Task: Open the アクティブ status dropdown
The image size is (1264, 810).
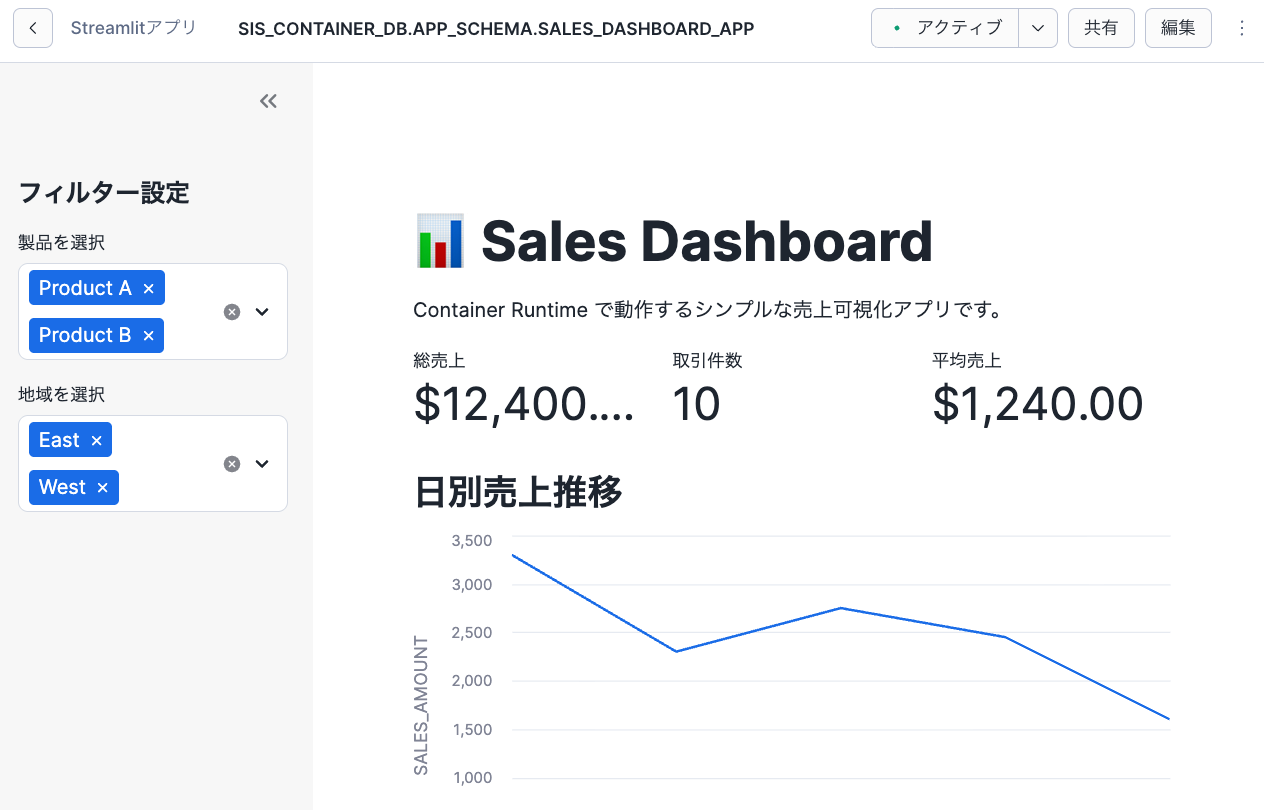Action: point(1038,28)
